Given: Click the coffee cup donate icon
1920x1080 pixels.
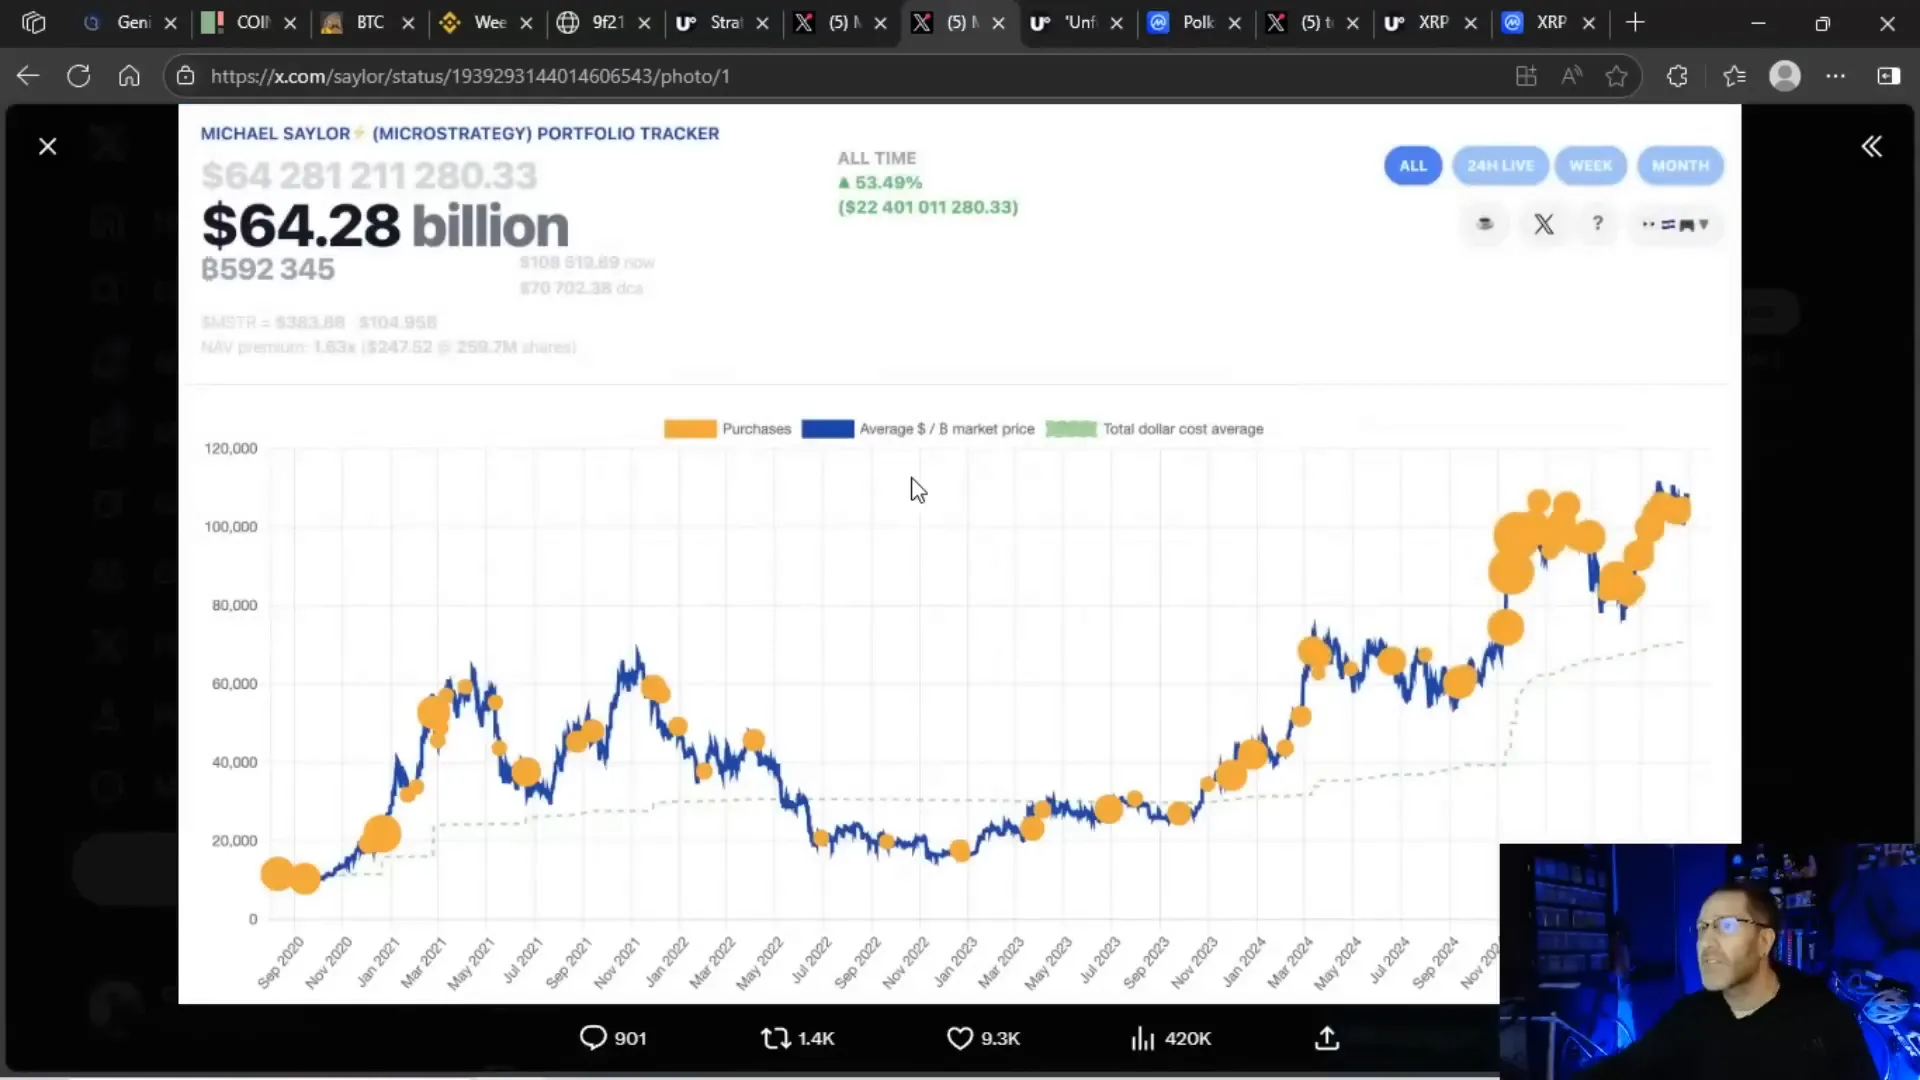Looking at the screenshot, I should click(1485, 224).
